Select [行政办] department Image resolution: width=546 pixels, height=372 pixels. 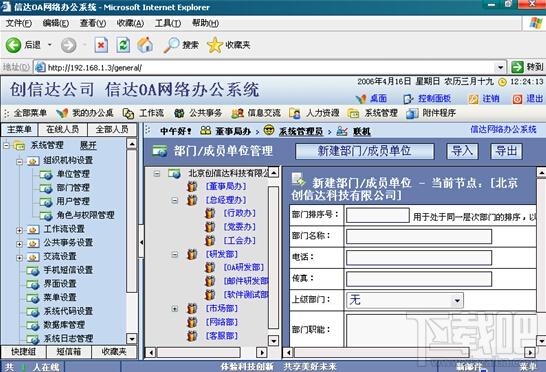point(240,213)
